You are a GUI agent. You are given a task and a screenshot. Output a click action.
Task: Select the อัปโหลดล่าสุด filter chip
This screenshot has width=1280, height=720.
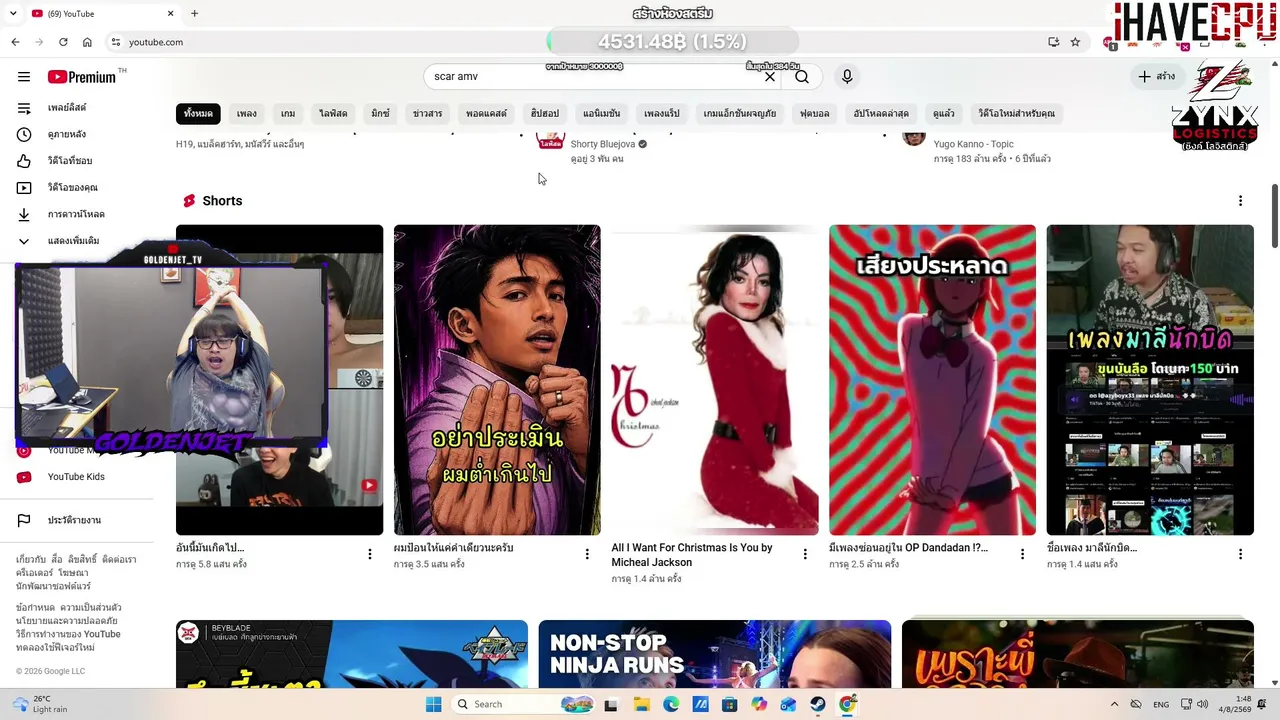coord(881,114)
